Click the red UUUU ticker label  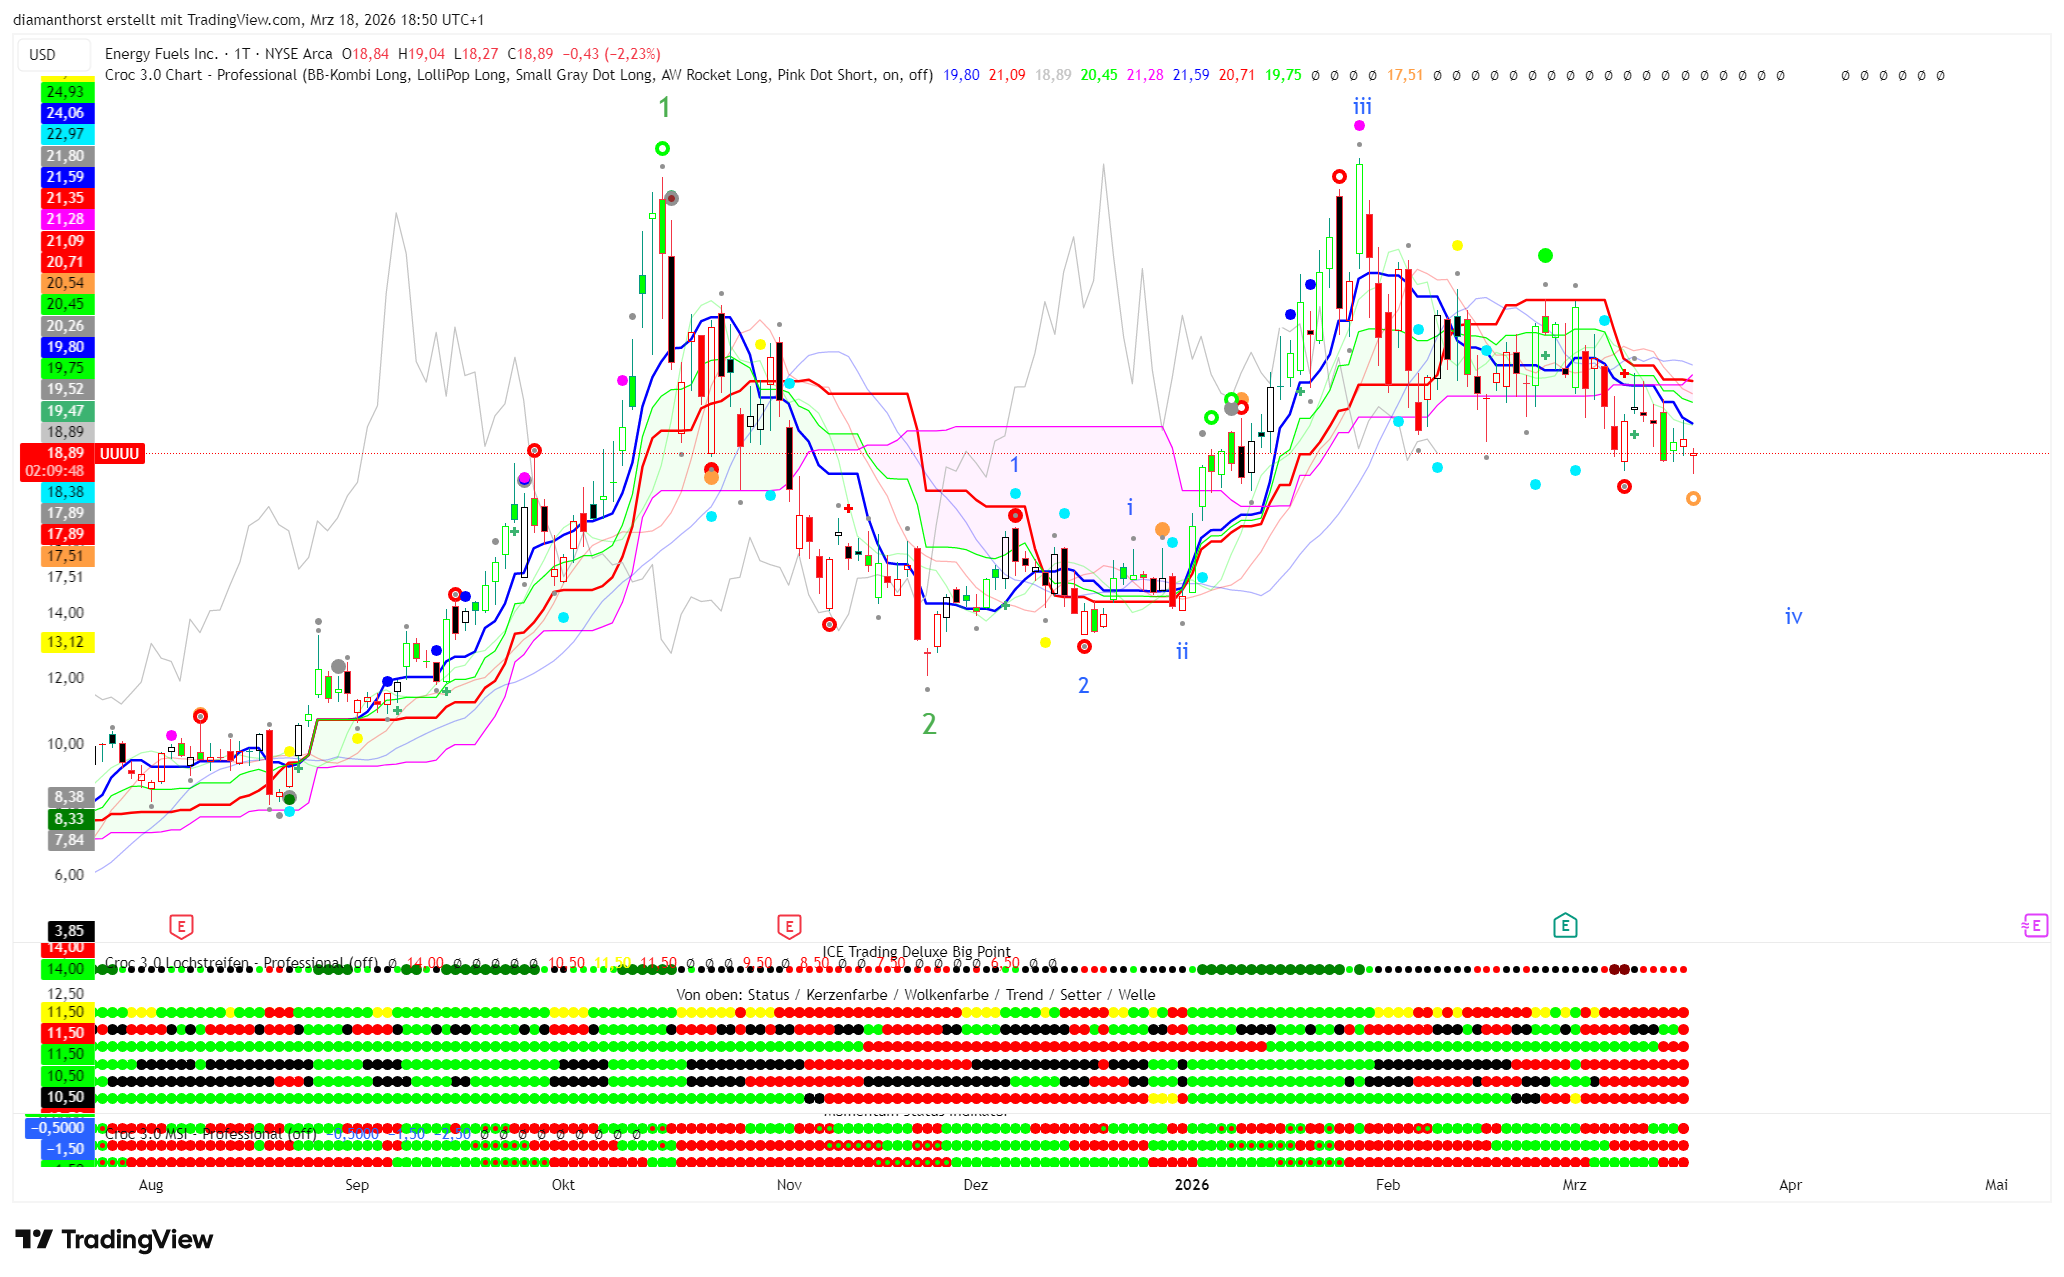point(119,454)
